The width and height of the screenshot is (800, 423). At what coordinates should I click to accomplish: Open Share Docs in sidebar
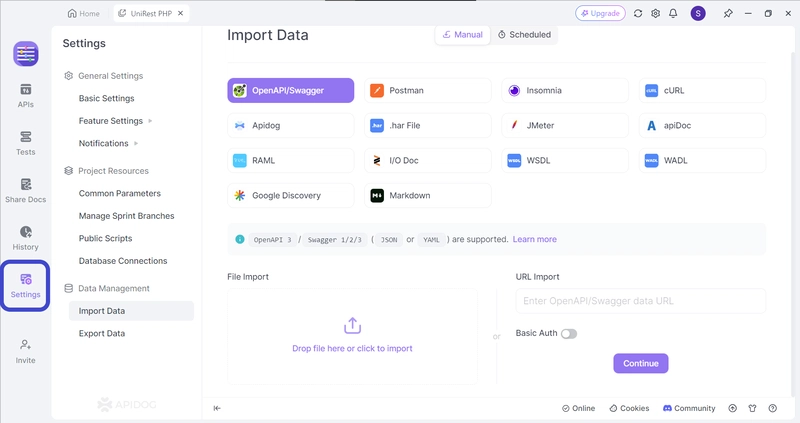[x=26, y=191]
